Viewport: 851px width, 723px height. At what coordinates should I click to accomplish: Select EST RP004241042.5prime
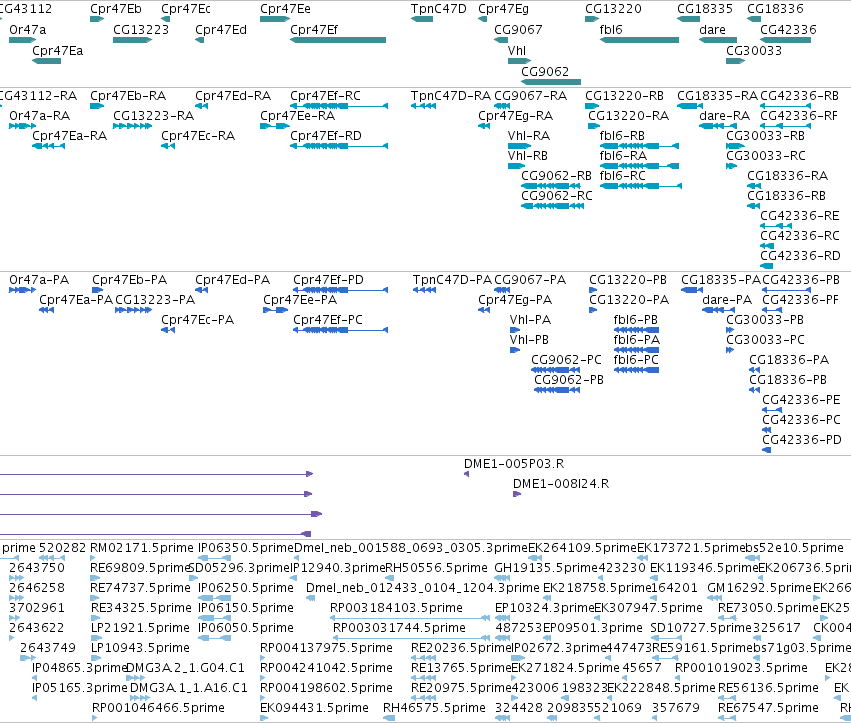(x=263, y=678)
